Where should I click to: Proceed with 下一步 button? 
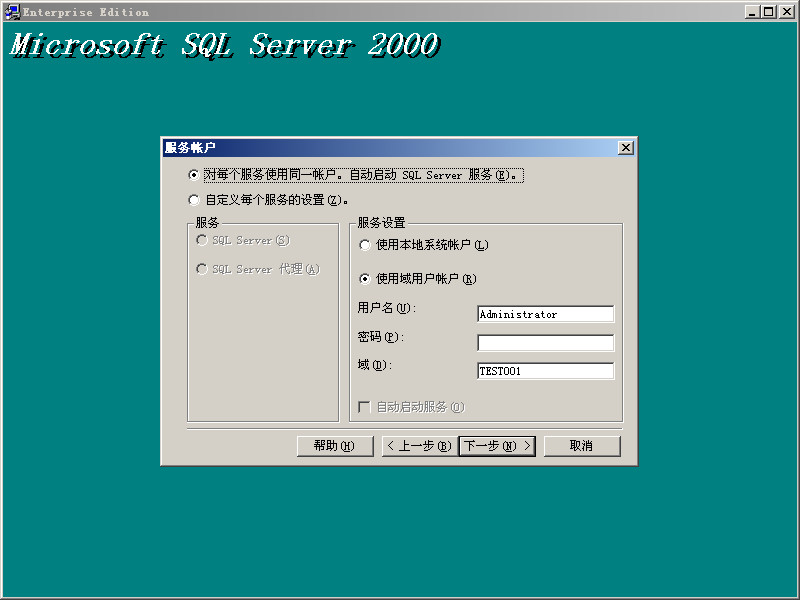click(497, 446)
